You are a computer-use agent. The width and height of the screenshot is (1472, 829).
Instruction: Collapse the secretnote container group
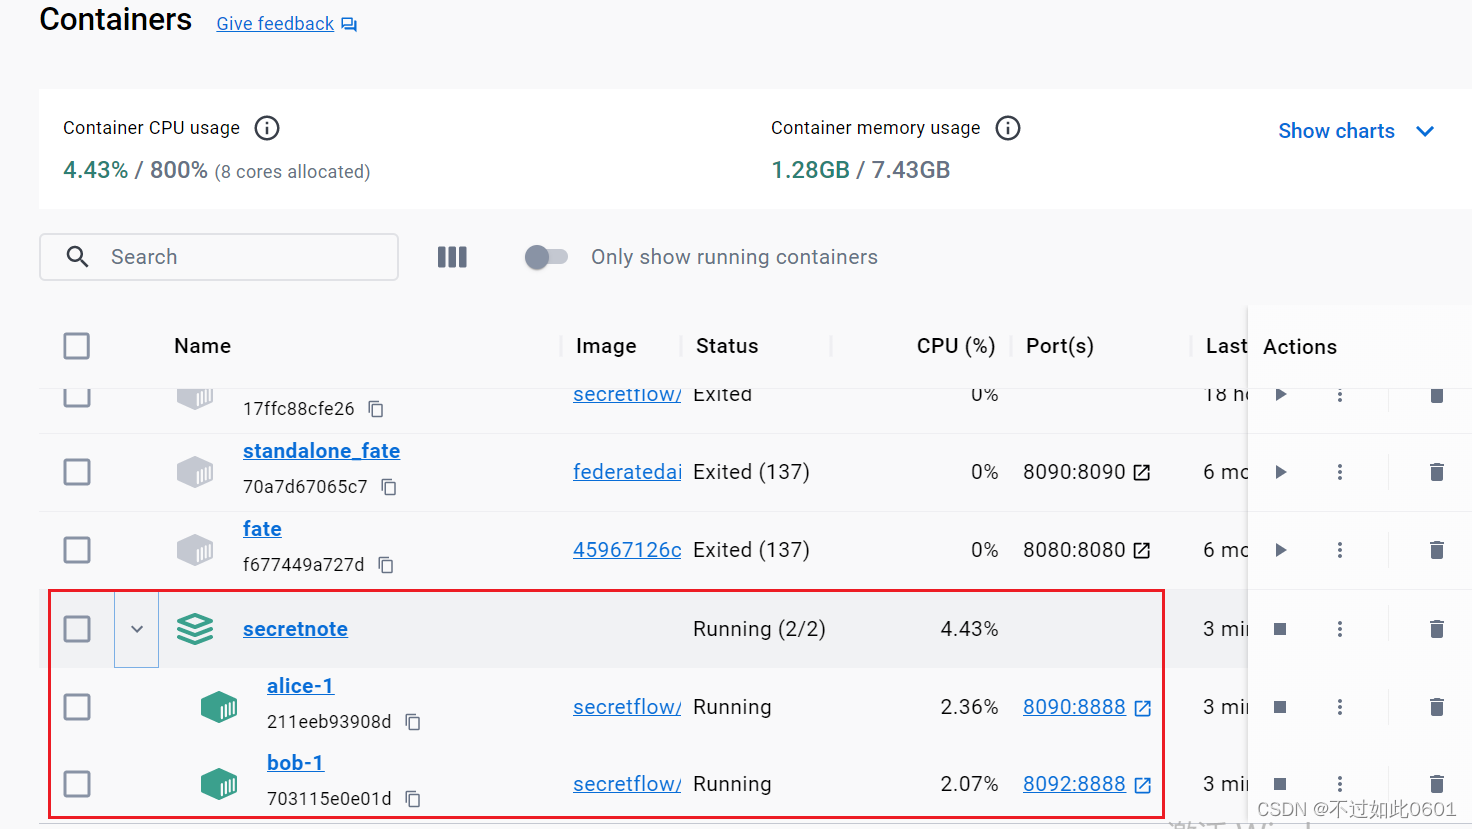tap(136, 628)
